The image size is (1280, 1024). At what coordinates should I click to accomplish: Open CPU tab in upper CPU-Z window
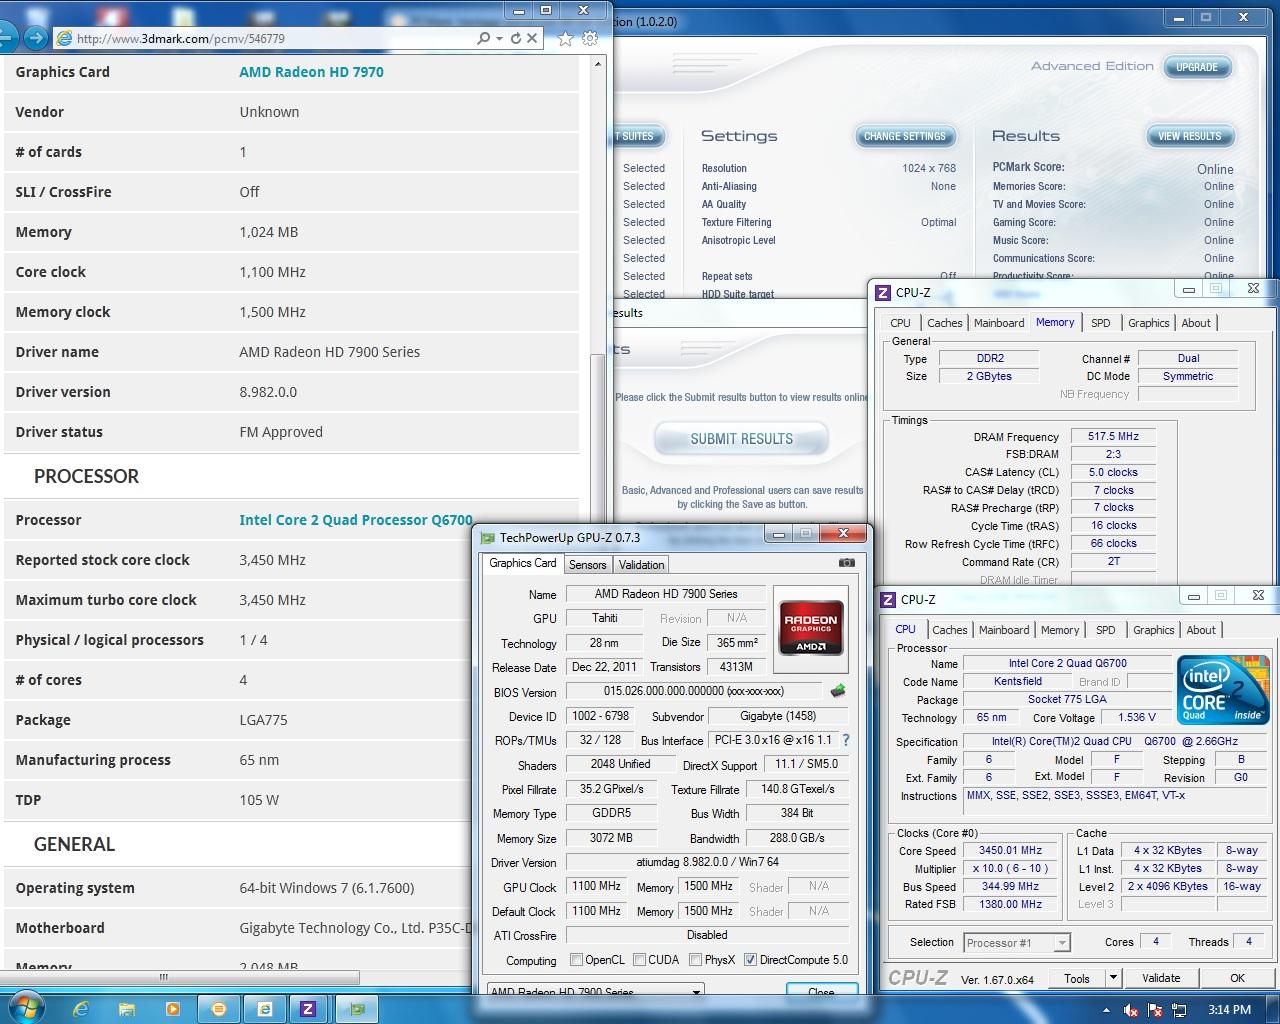click(900, 323)
